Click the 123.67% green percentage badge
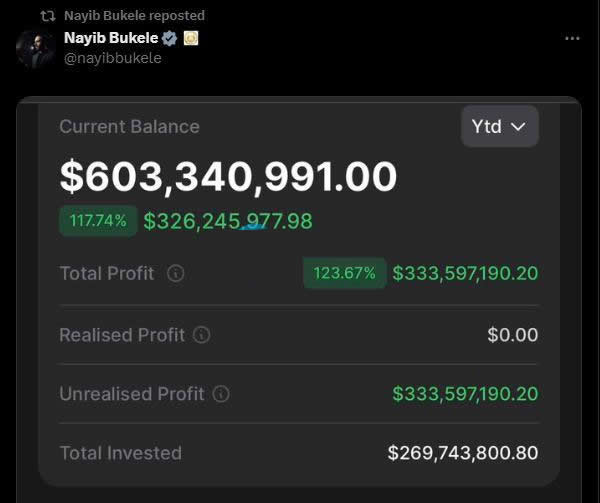This screenshot has height=503, width=600. (344, 273)
